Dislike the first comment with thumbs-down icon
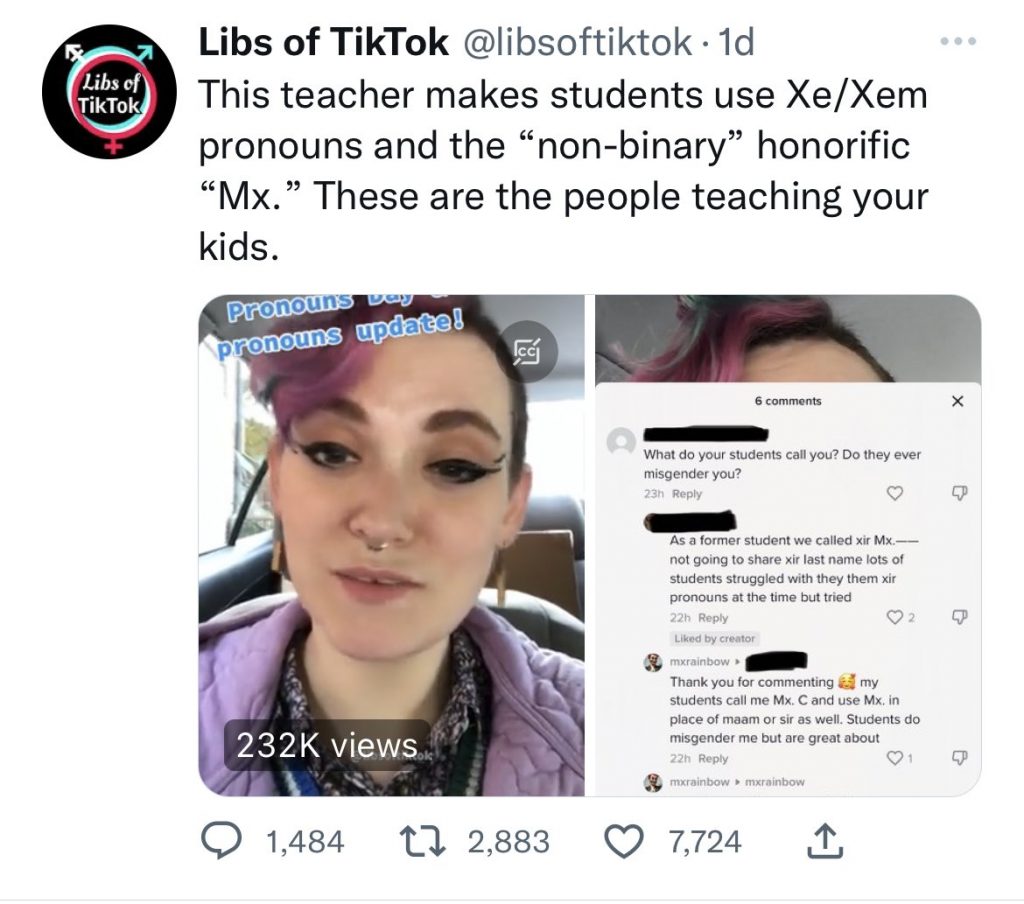Screen dimensions: 1024x904 pos(959,492)
